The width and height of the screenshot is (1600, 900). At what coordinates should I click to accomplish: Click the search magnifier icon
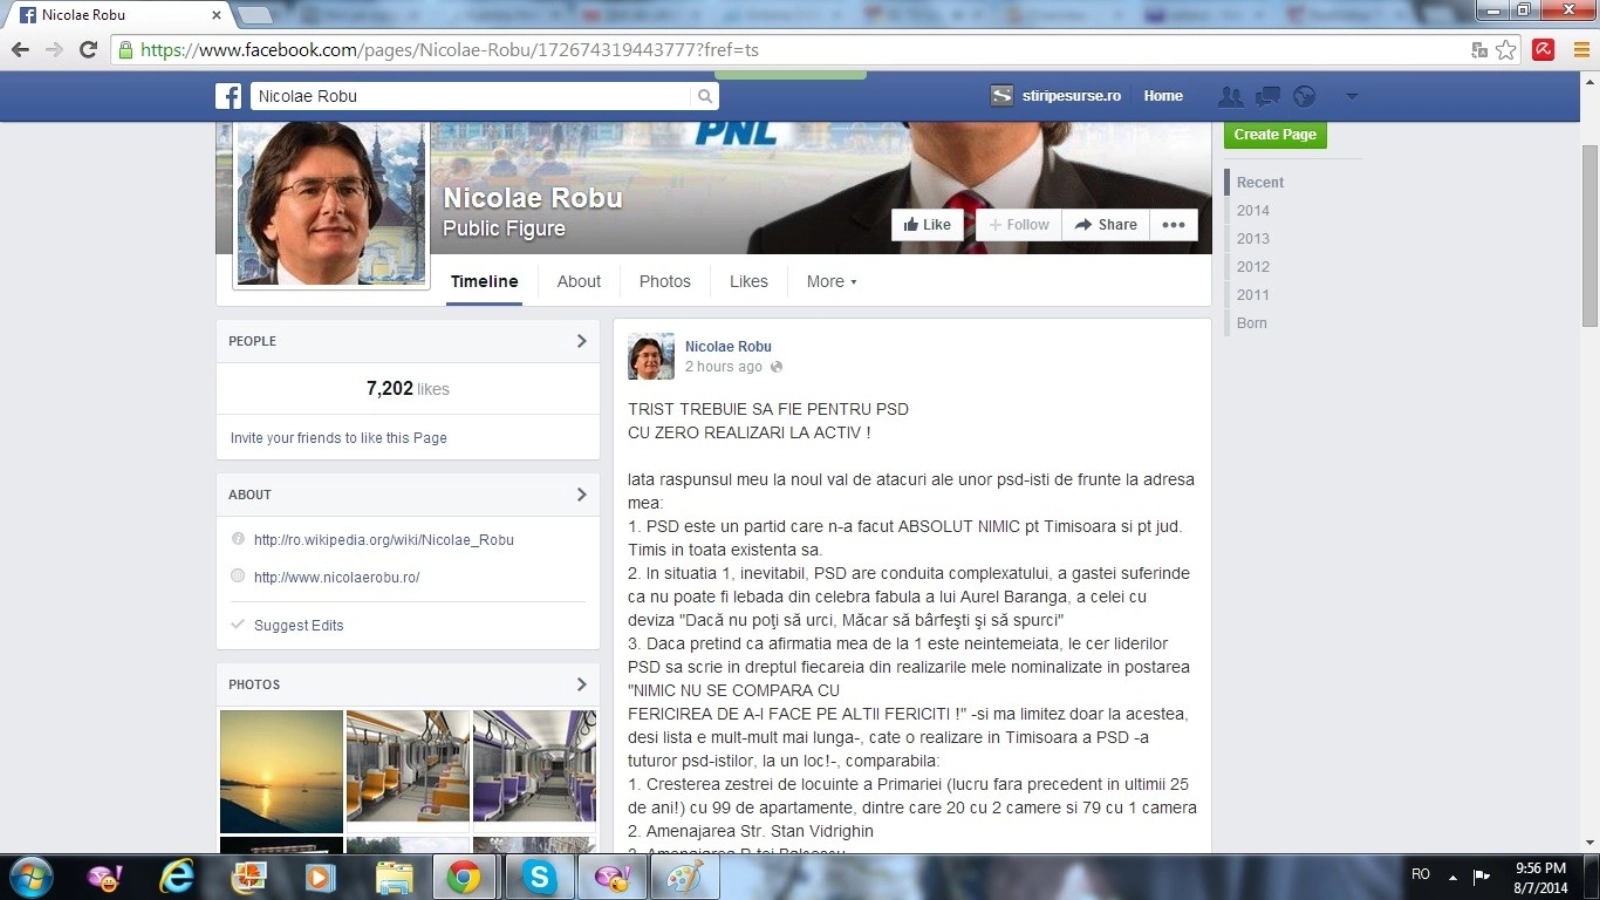(705, 96)
